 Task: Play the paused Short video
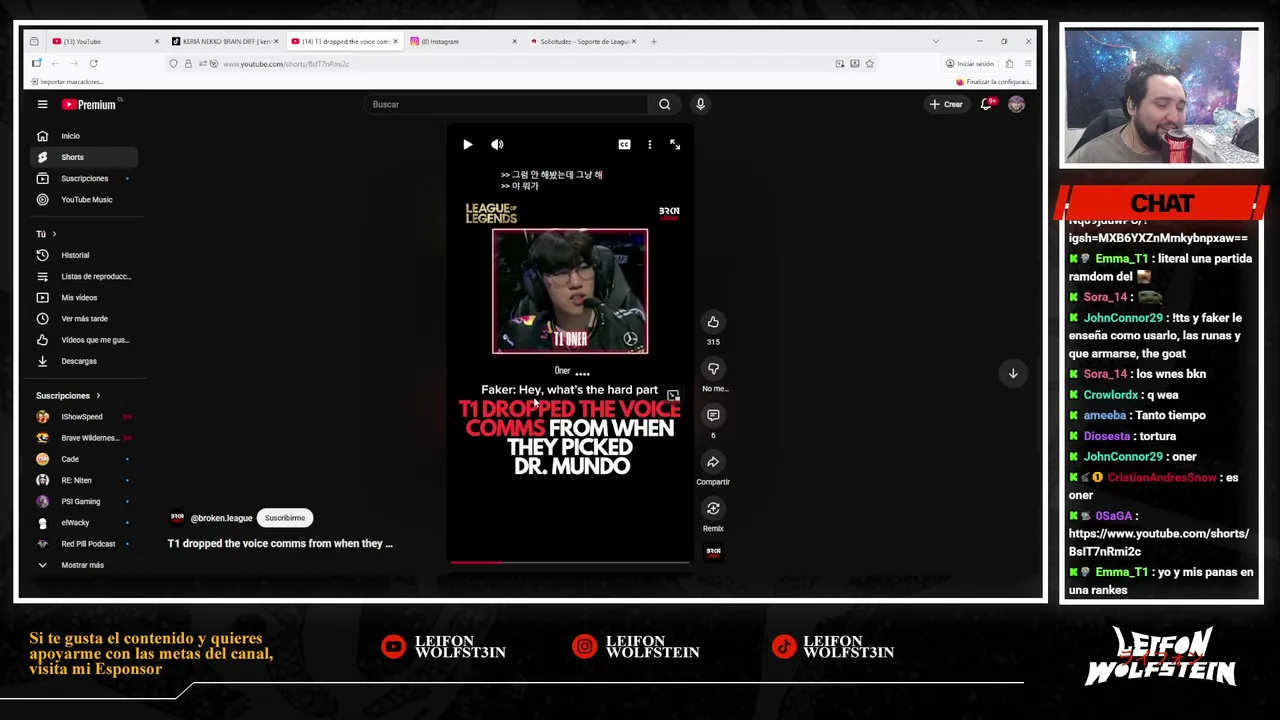[467, 145]
